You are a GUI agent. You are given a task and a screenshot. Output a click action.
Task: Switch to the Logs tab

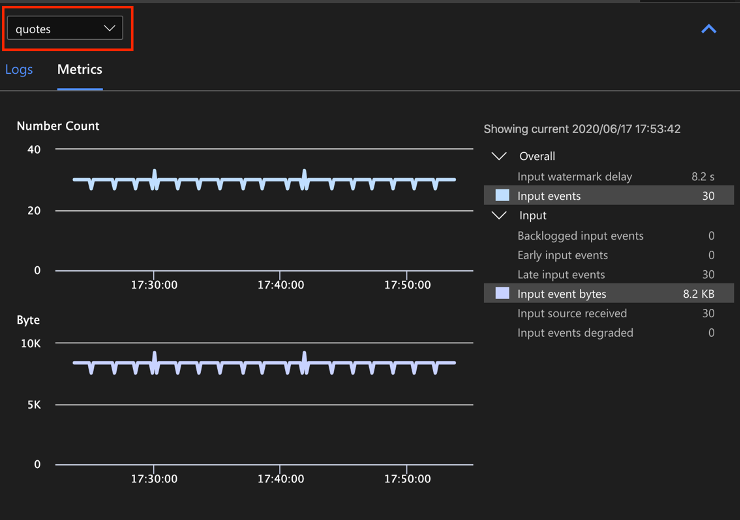[x=19, y=69]
